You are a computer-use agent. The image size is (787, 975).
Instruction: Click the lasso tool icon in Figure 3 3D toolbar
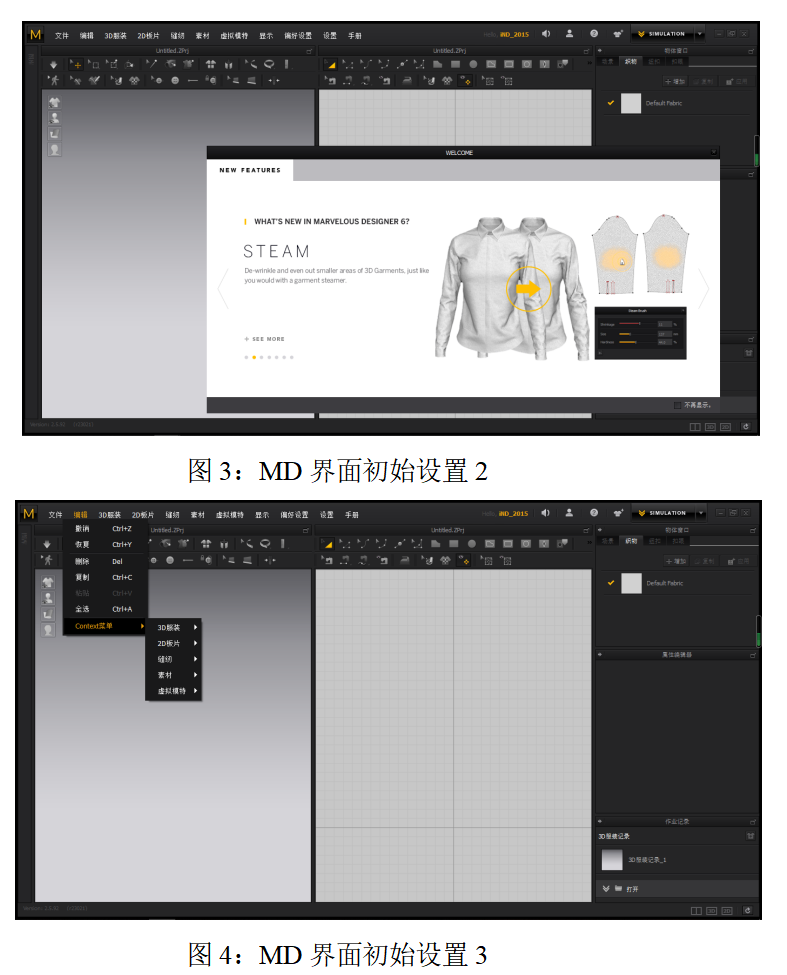[x=269, y=64]
